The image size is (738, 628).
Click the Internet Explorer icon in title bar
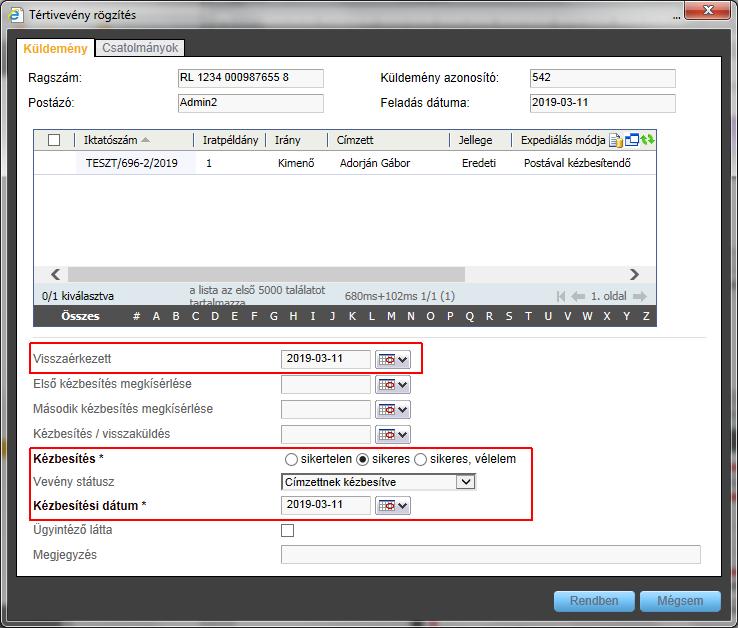(16, 15)
